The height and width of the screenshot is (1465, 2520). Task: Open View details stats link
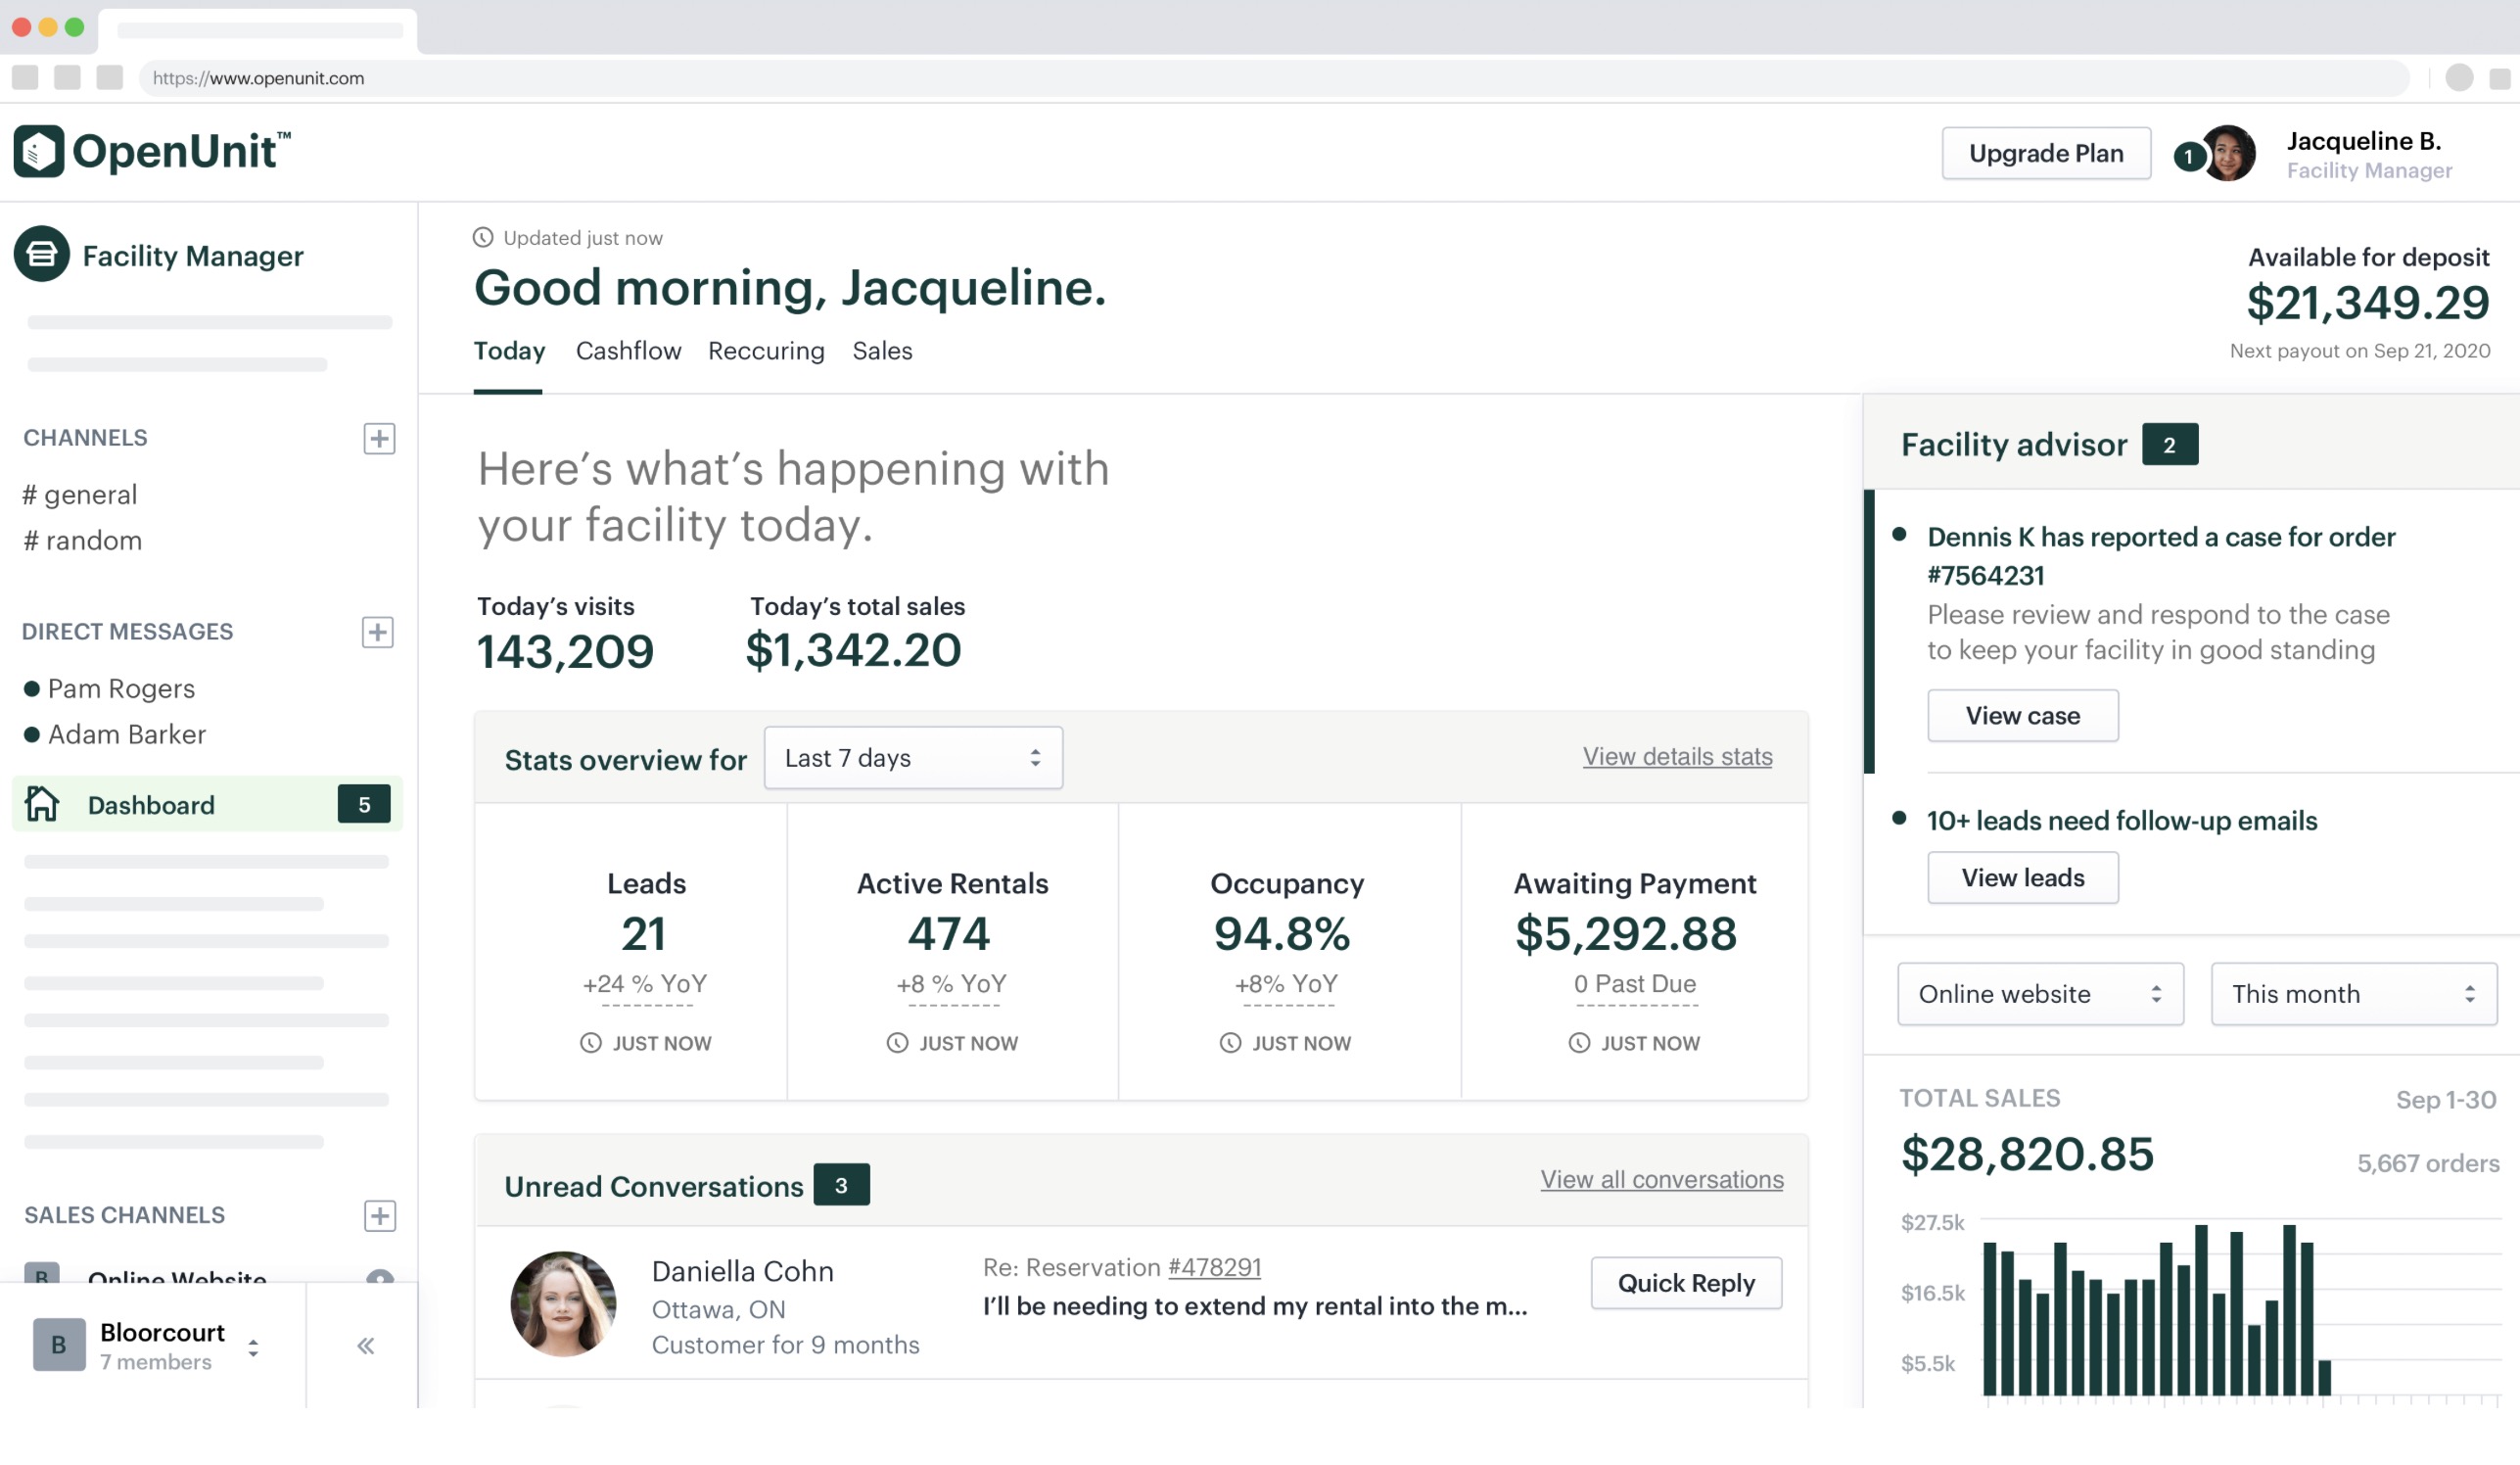click(x=1676, y=757)
